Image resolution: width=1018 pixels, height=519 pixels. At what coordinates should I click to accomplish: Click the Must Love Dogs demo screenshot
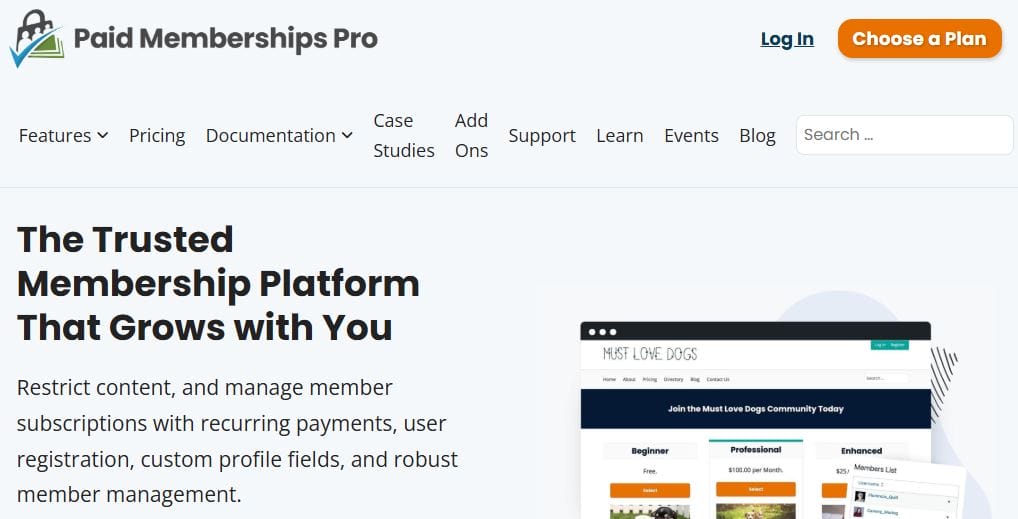[755, 420]
